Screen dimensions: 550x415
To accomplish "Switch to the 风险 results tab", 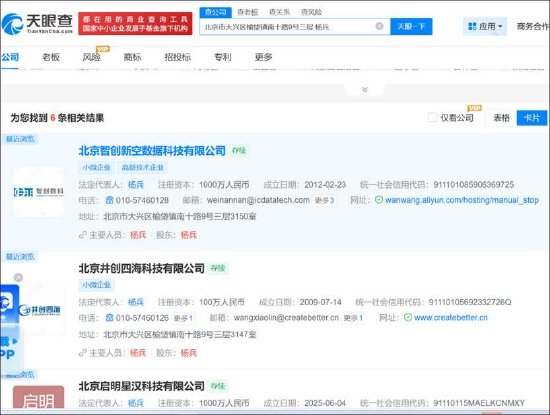I will click(92, 57).
